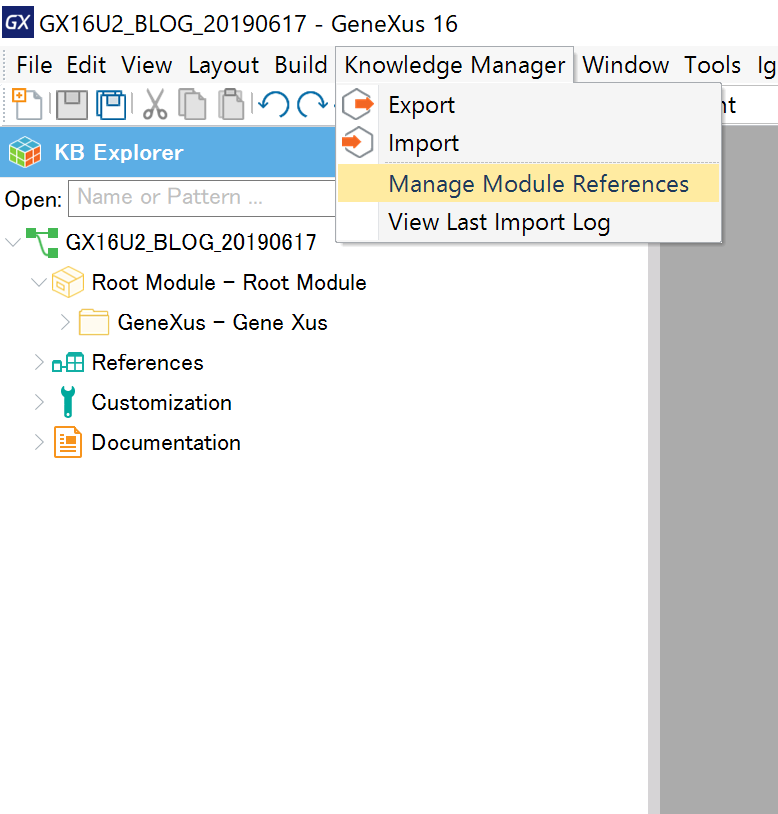Open the Layout menu

coord(224,65)
